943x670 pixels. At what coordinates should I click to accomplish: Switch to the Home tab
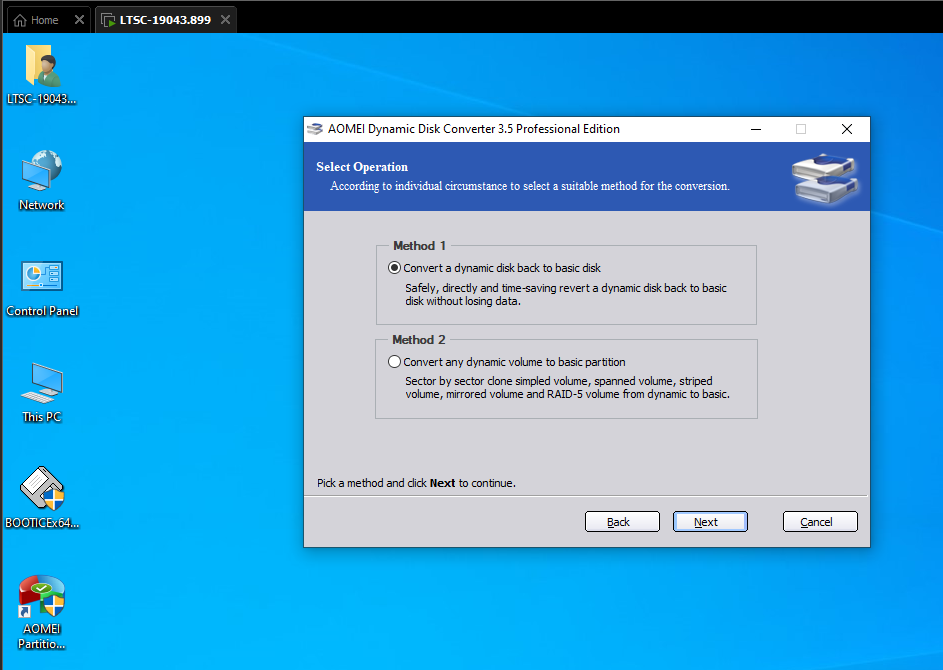44,20
